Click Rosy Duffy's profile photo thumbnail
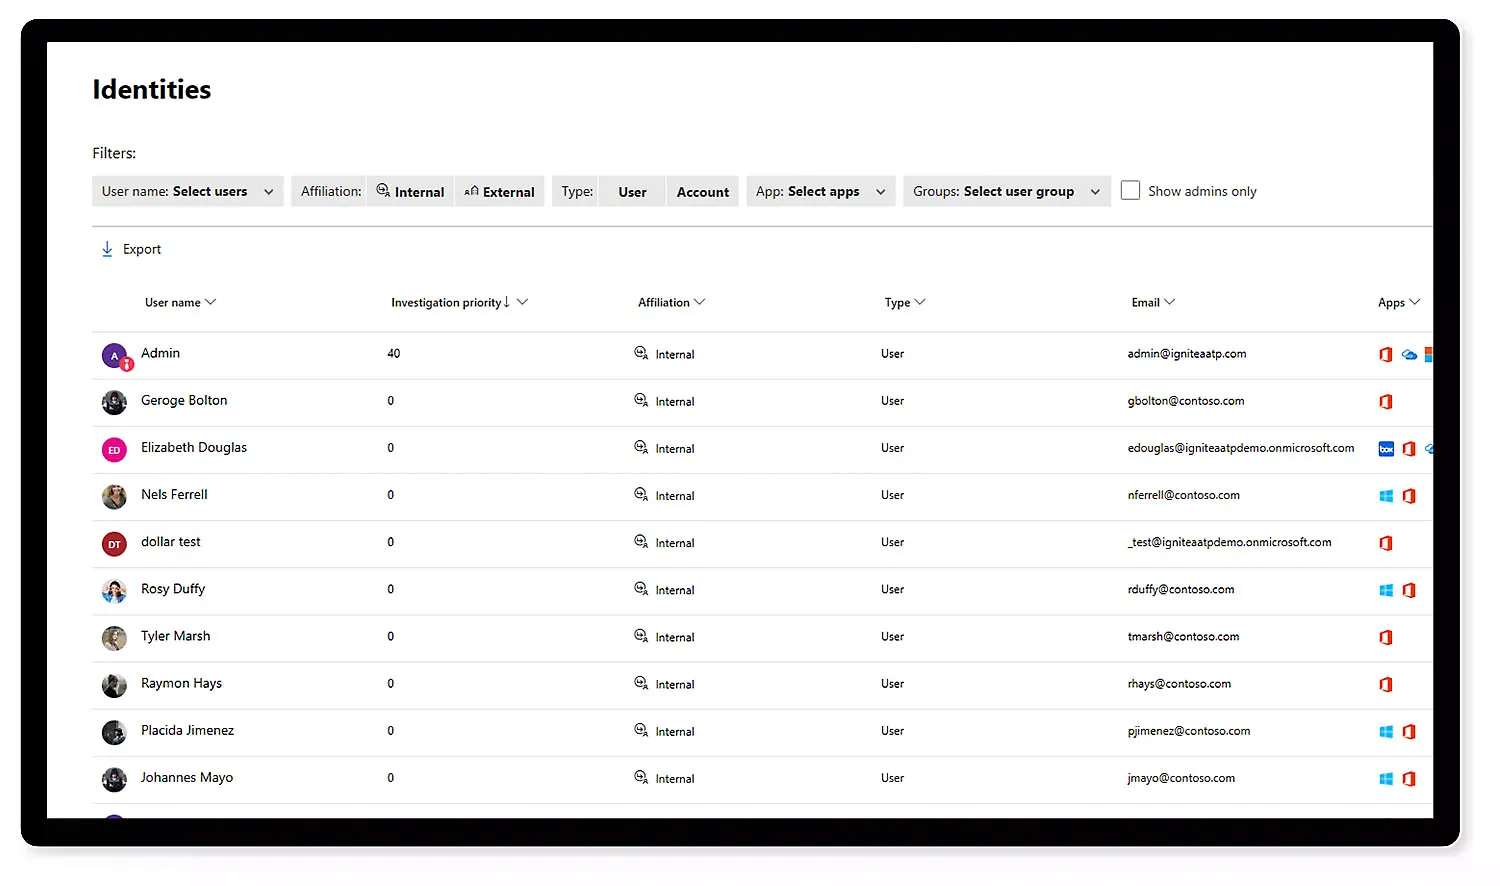The image size is (1500, 886). pyautogui.click(x=114, y=591)
